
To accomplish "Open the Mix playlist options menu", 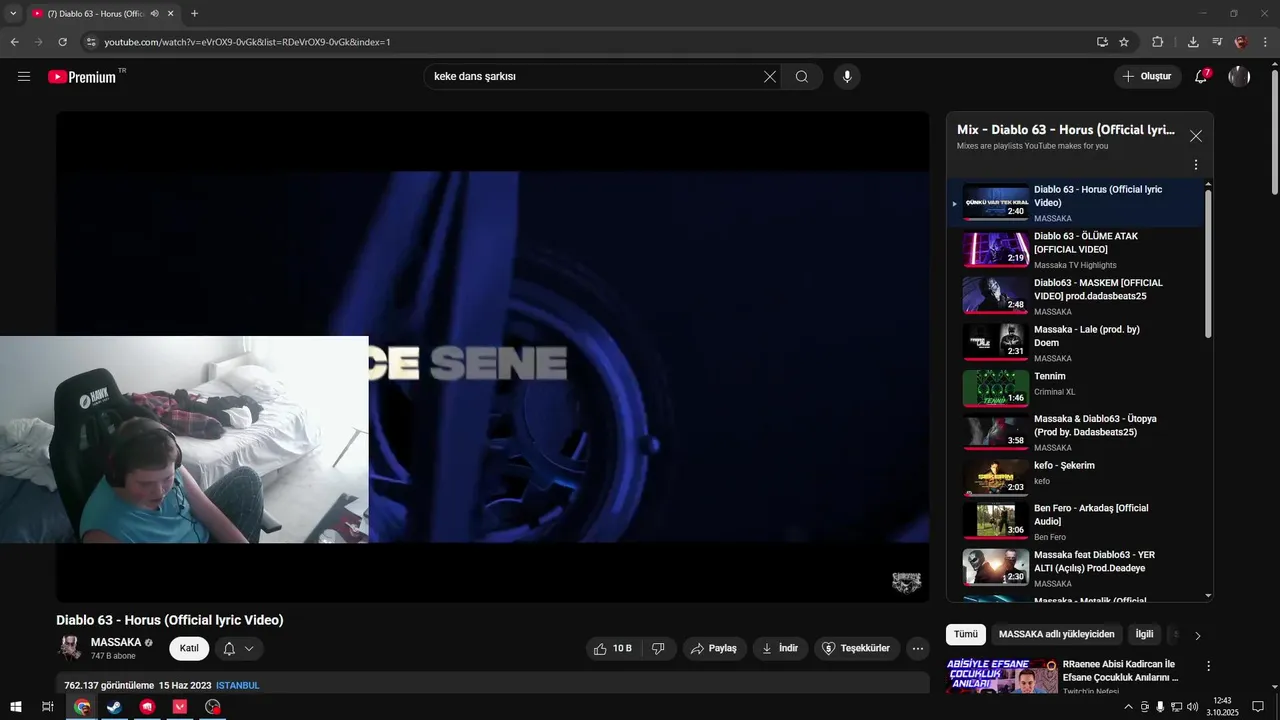I will 1195,165.
